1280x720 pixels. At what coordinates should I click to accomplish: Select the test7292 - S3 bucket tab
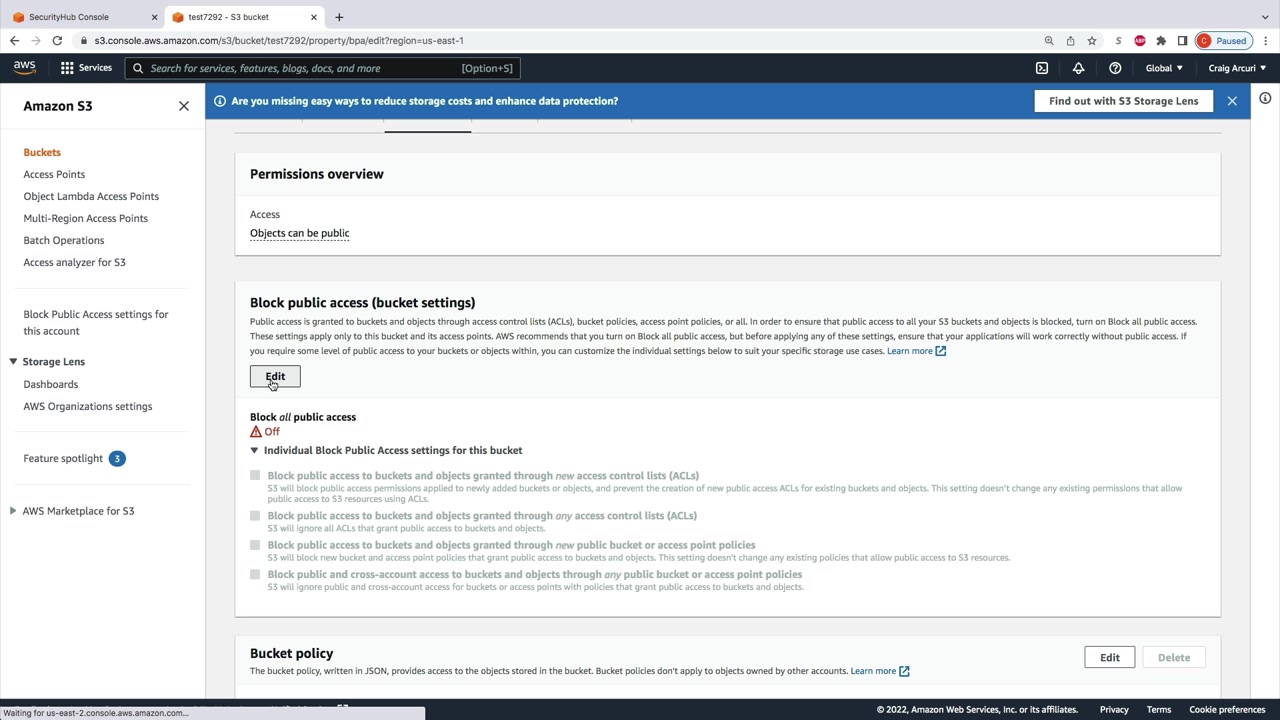tap(245, 17)
